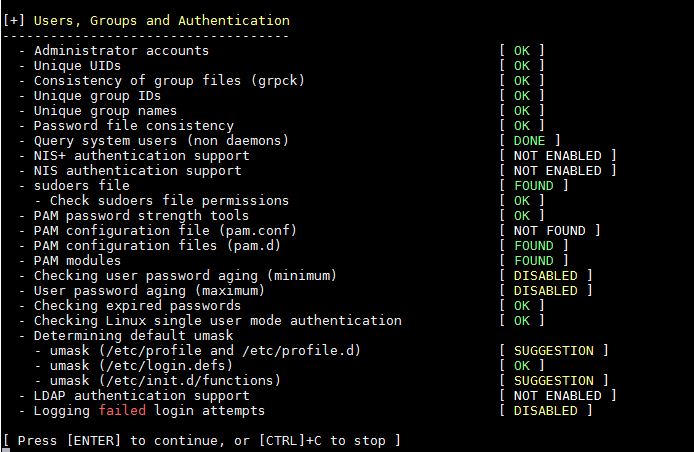Select DISABLED status for minimum password aging
Viewport: 694px width, 452px height.
click(545, 275)
